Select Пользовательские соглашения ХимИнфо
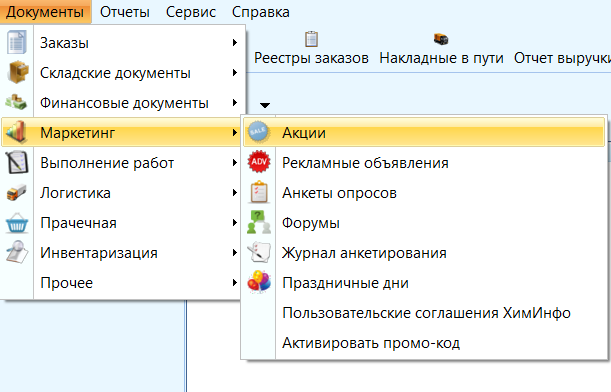Viewport: 611px width, 392px height. (424, 313)
